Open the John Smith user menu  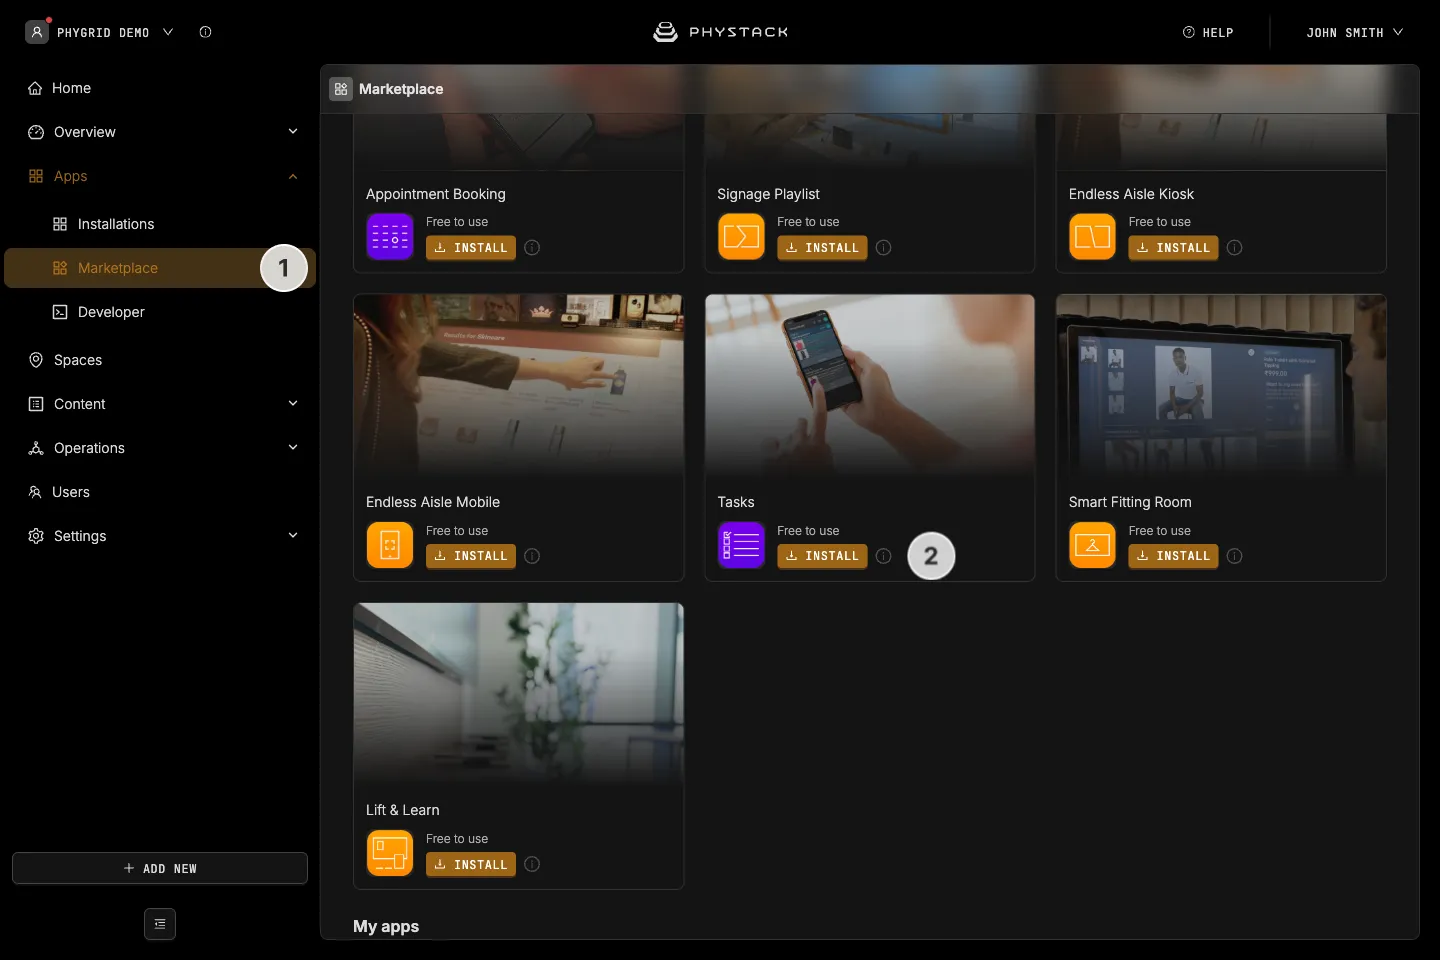tap(1354, 32)
